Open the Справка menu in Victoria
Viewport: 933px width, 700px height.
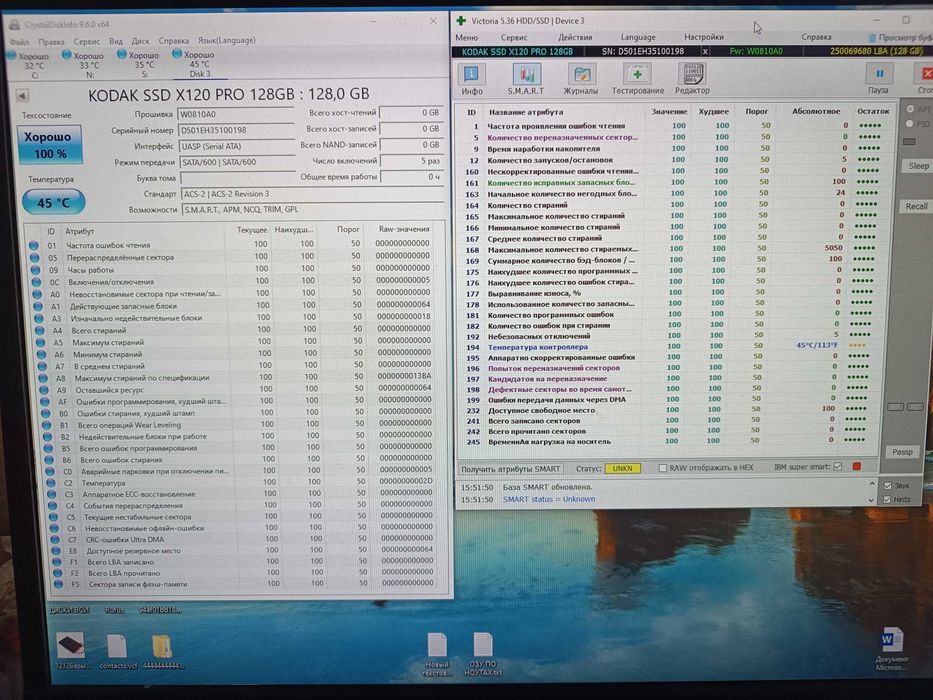tap(816, 37)
